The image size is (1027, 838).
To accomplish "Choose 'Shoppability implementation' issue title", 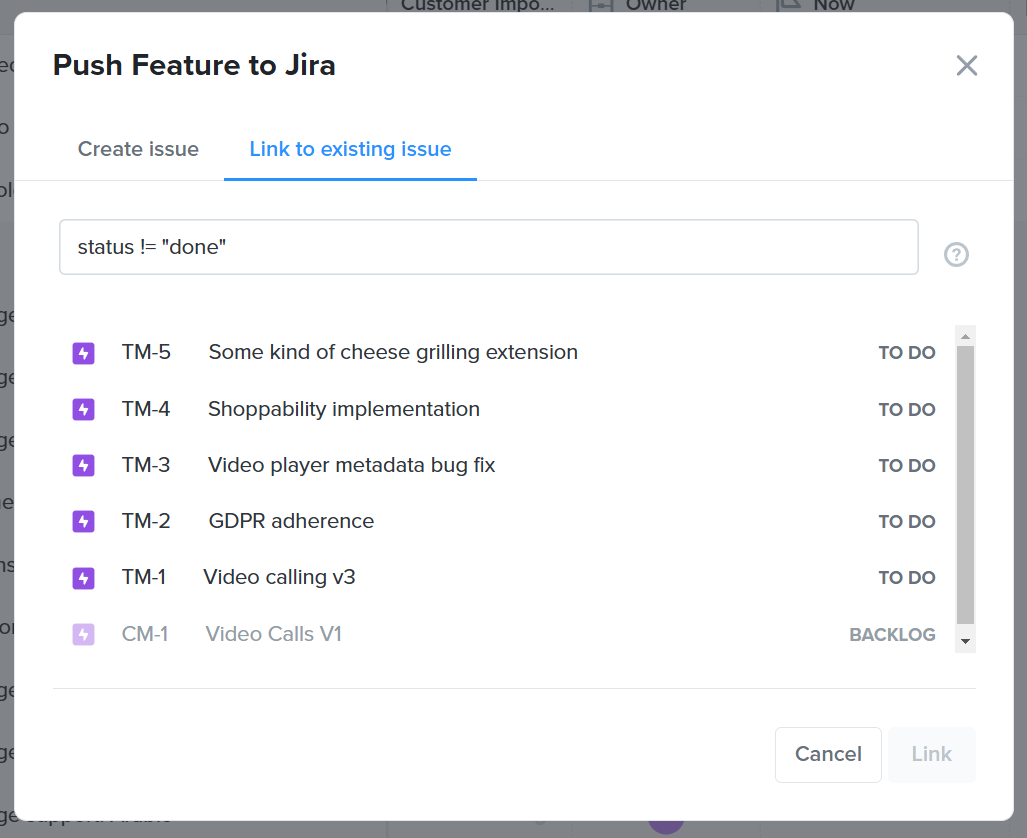I will click(x=344, y=409).
